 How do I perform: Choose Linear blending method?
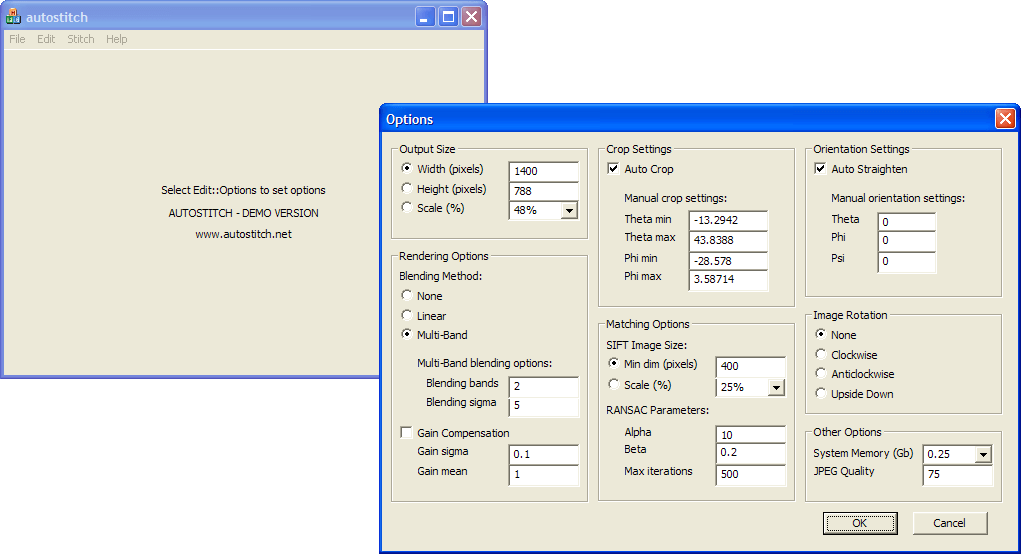click(x=407, y=315)
